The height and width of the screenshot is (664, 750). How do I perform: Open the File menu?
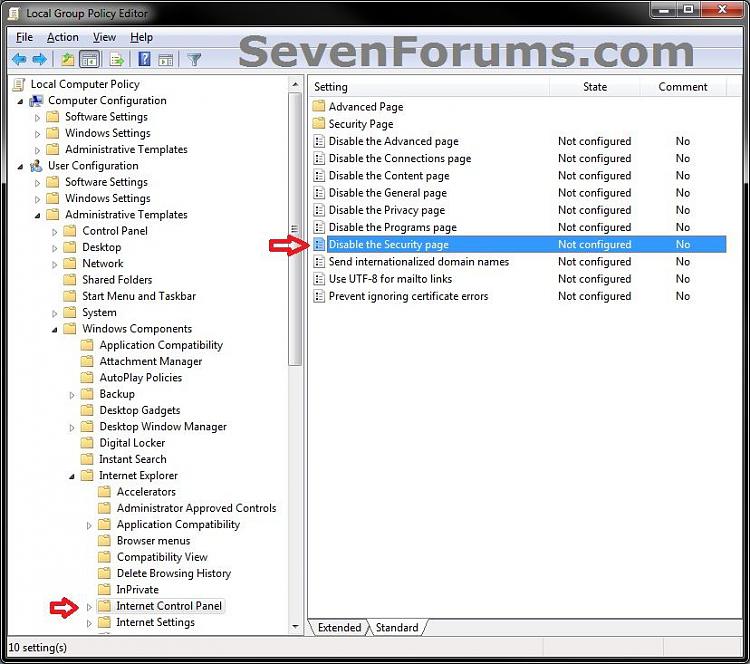[x=24, y=37]
